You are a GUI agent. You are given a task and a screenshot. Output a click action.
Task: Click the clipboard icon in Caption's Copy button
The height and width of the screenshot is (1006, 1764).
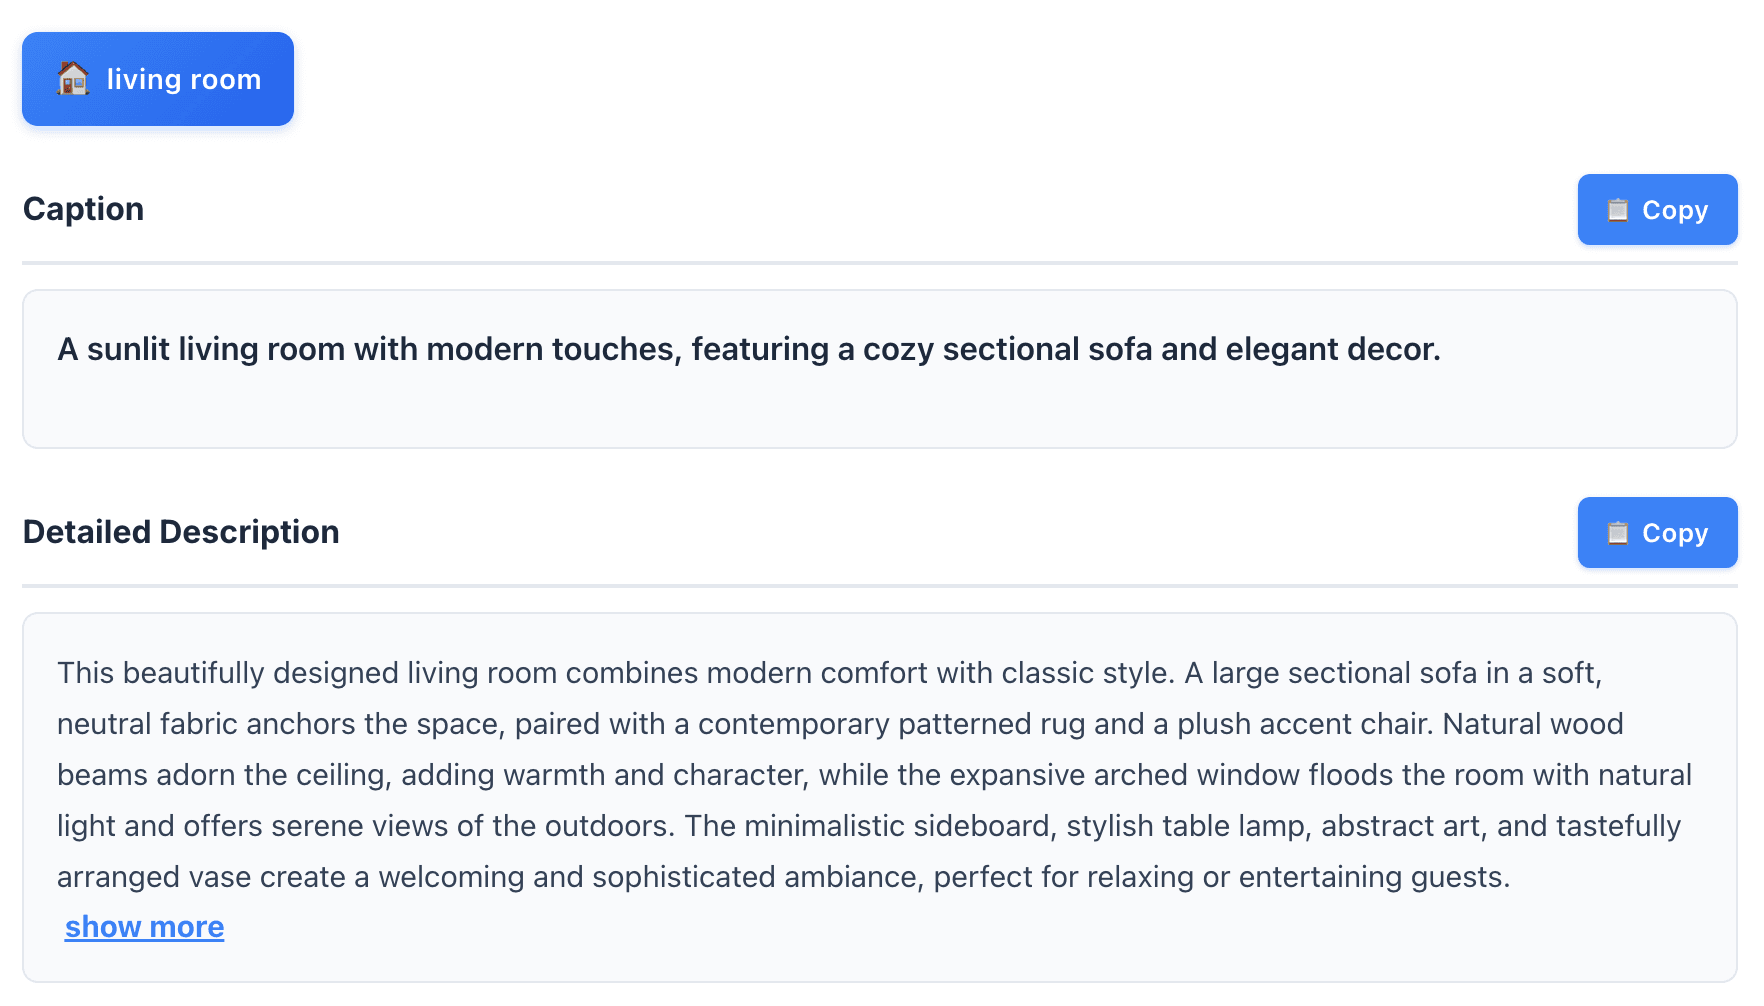pos(1617,210)
